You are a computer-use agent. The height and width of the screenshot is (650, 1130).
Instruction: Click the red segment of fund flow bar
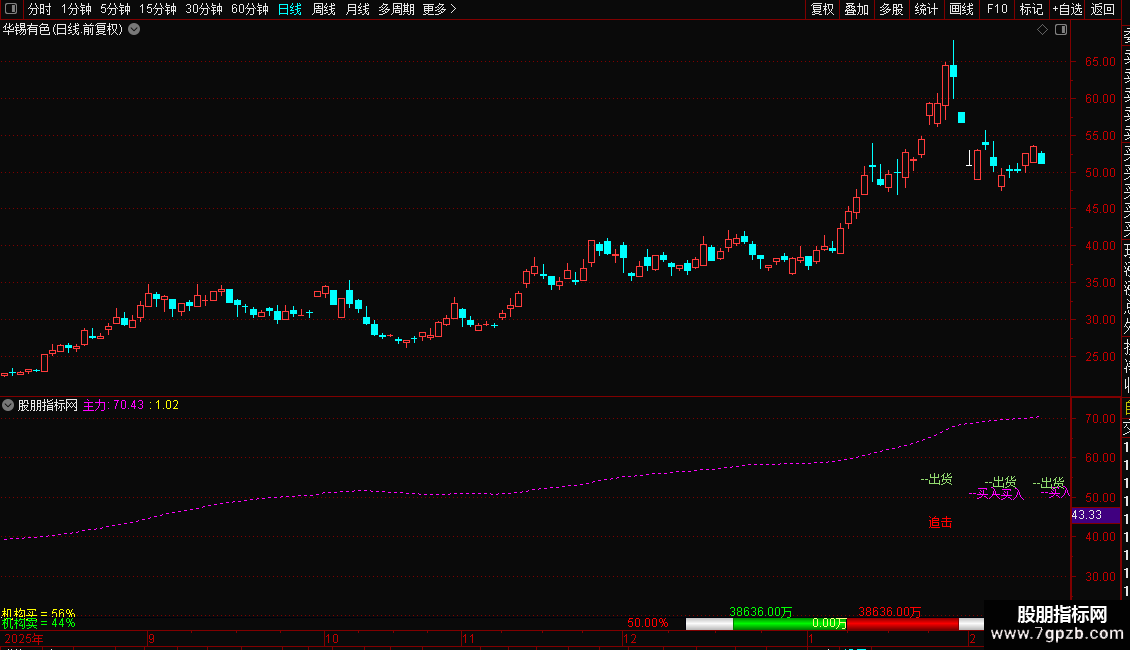click(903, 624)
